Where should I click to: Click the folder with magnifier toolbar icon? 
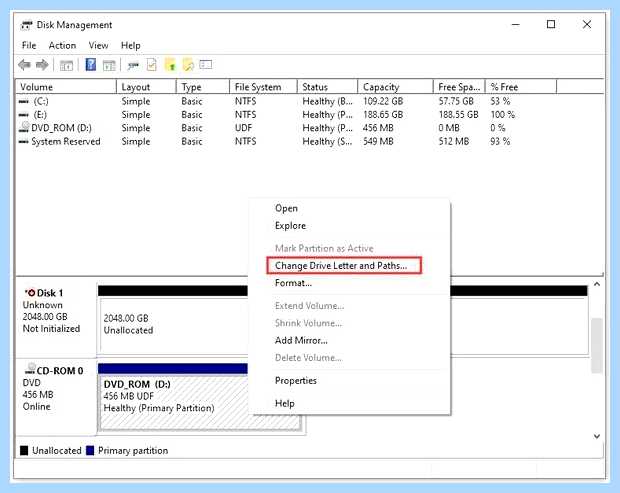188,64
